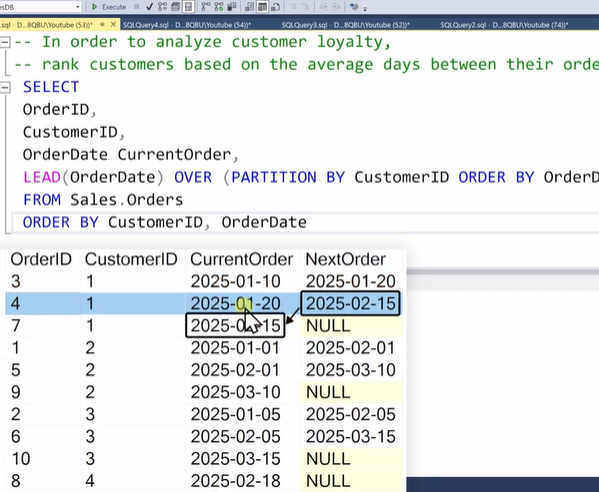
Task: Click the Comment out selected lines icon
Action: click(293, 7)
